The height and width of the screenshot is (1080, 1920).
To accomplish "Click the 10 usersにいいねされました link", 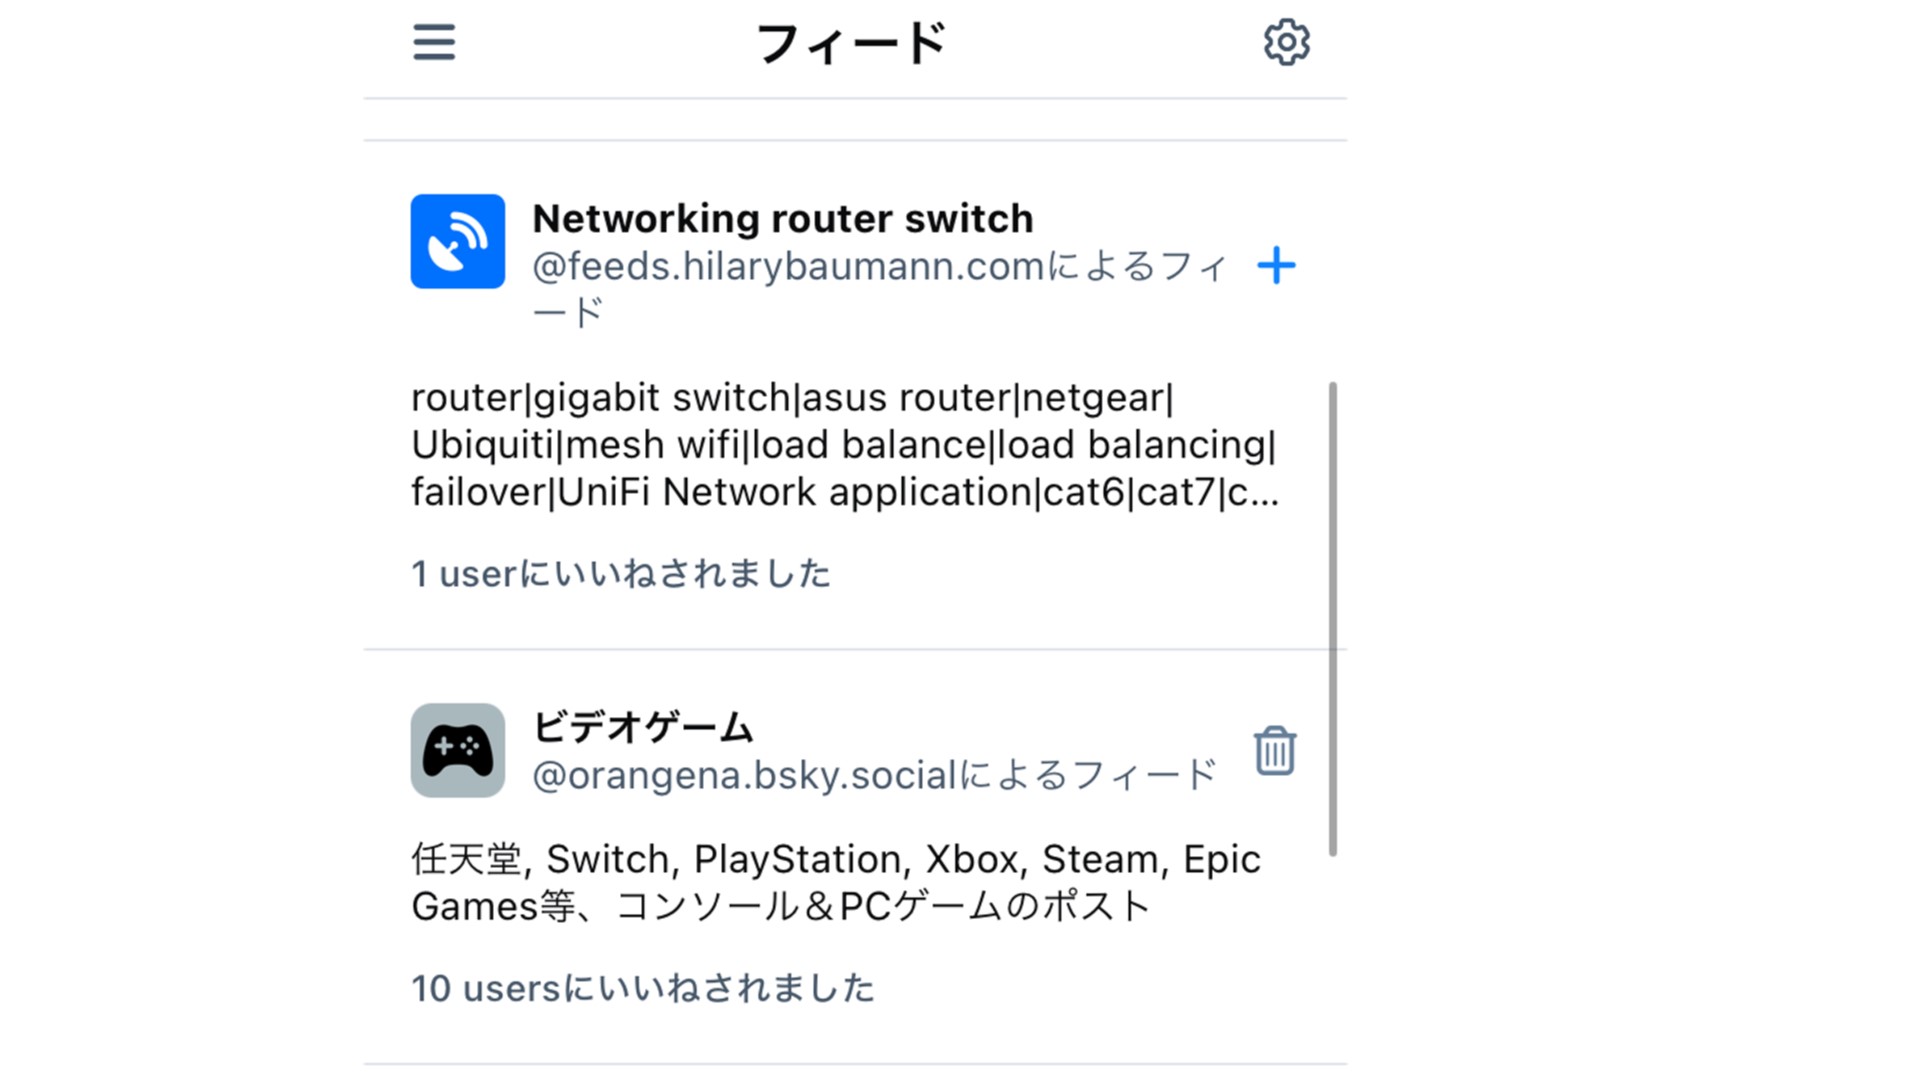I will [x=642, y=987].
